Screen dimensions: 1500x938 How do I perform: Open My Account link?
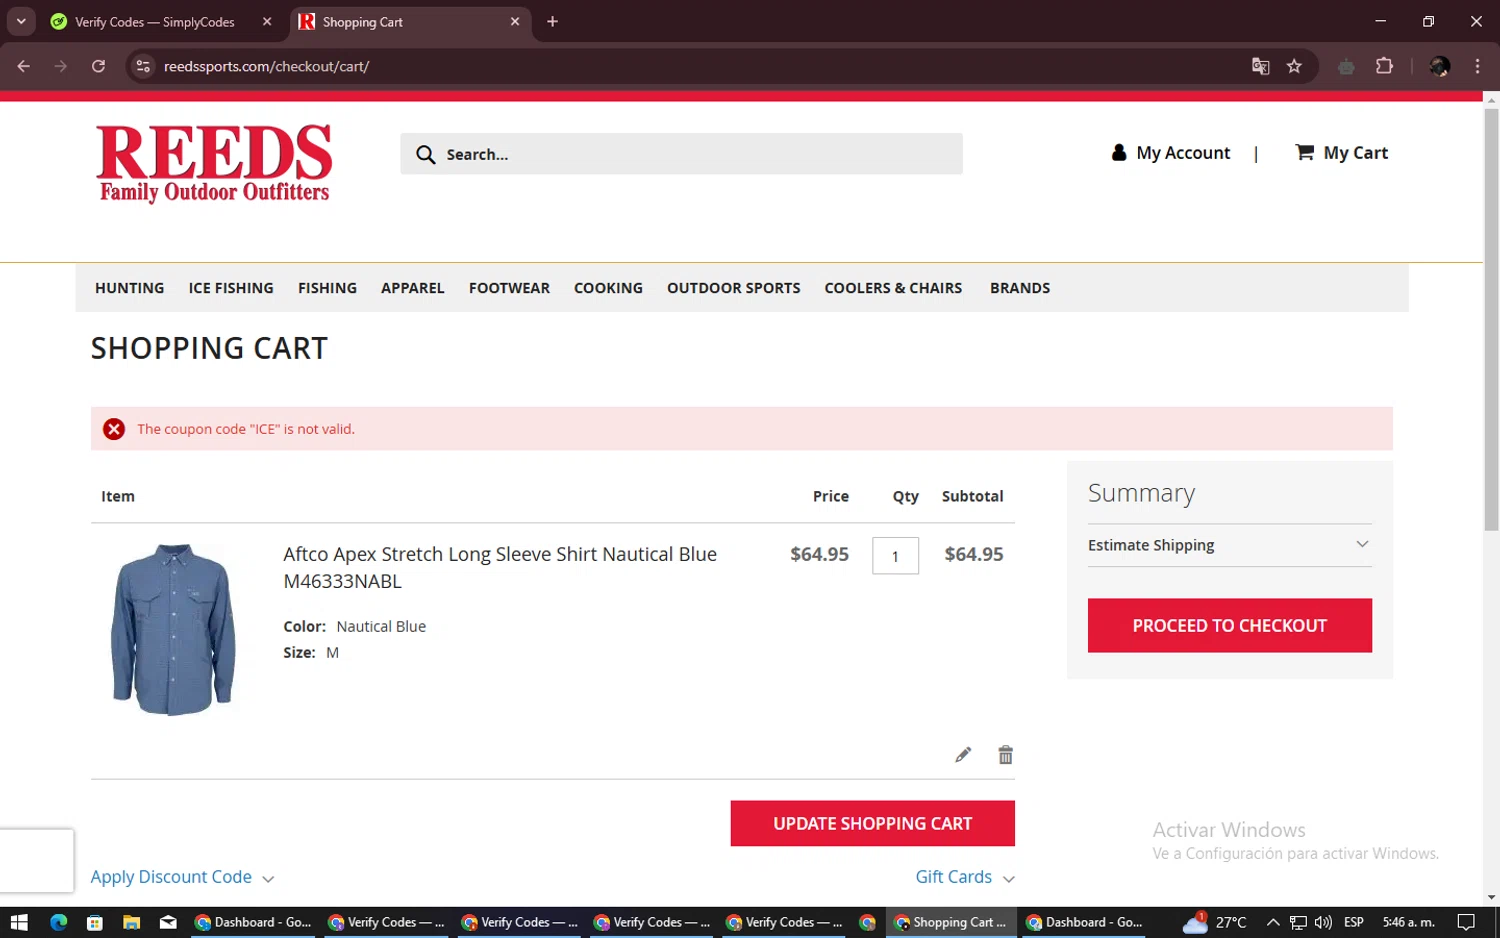click(1183, 153)
